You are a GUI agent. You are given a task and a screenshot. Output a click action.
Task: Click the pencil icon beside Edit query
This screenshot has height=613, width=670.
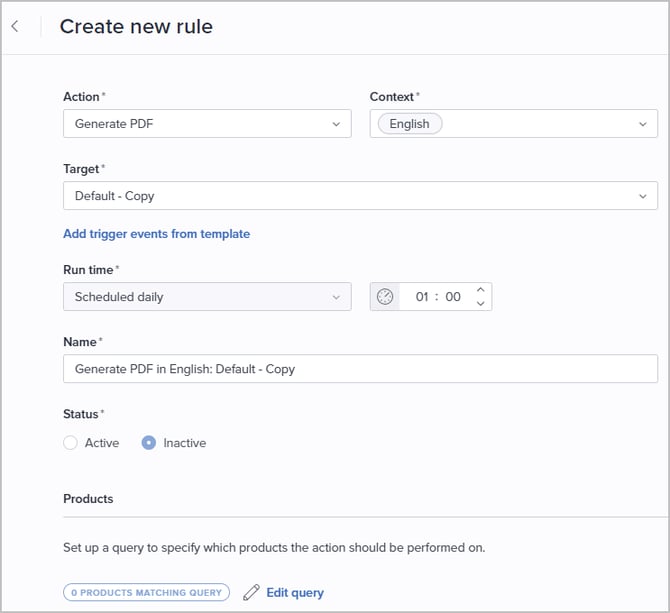click(252, 592)
